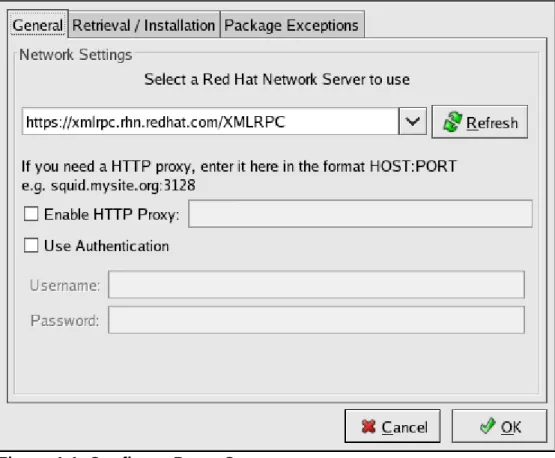Screen dimensions: 555x458
Task: Cancel the configuration dialog
Action: pos(393,426)
